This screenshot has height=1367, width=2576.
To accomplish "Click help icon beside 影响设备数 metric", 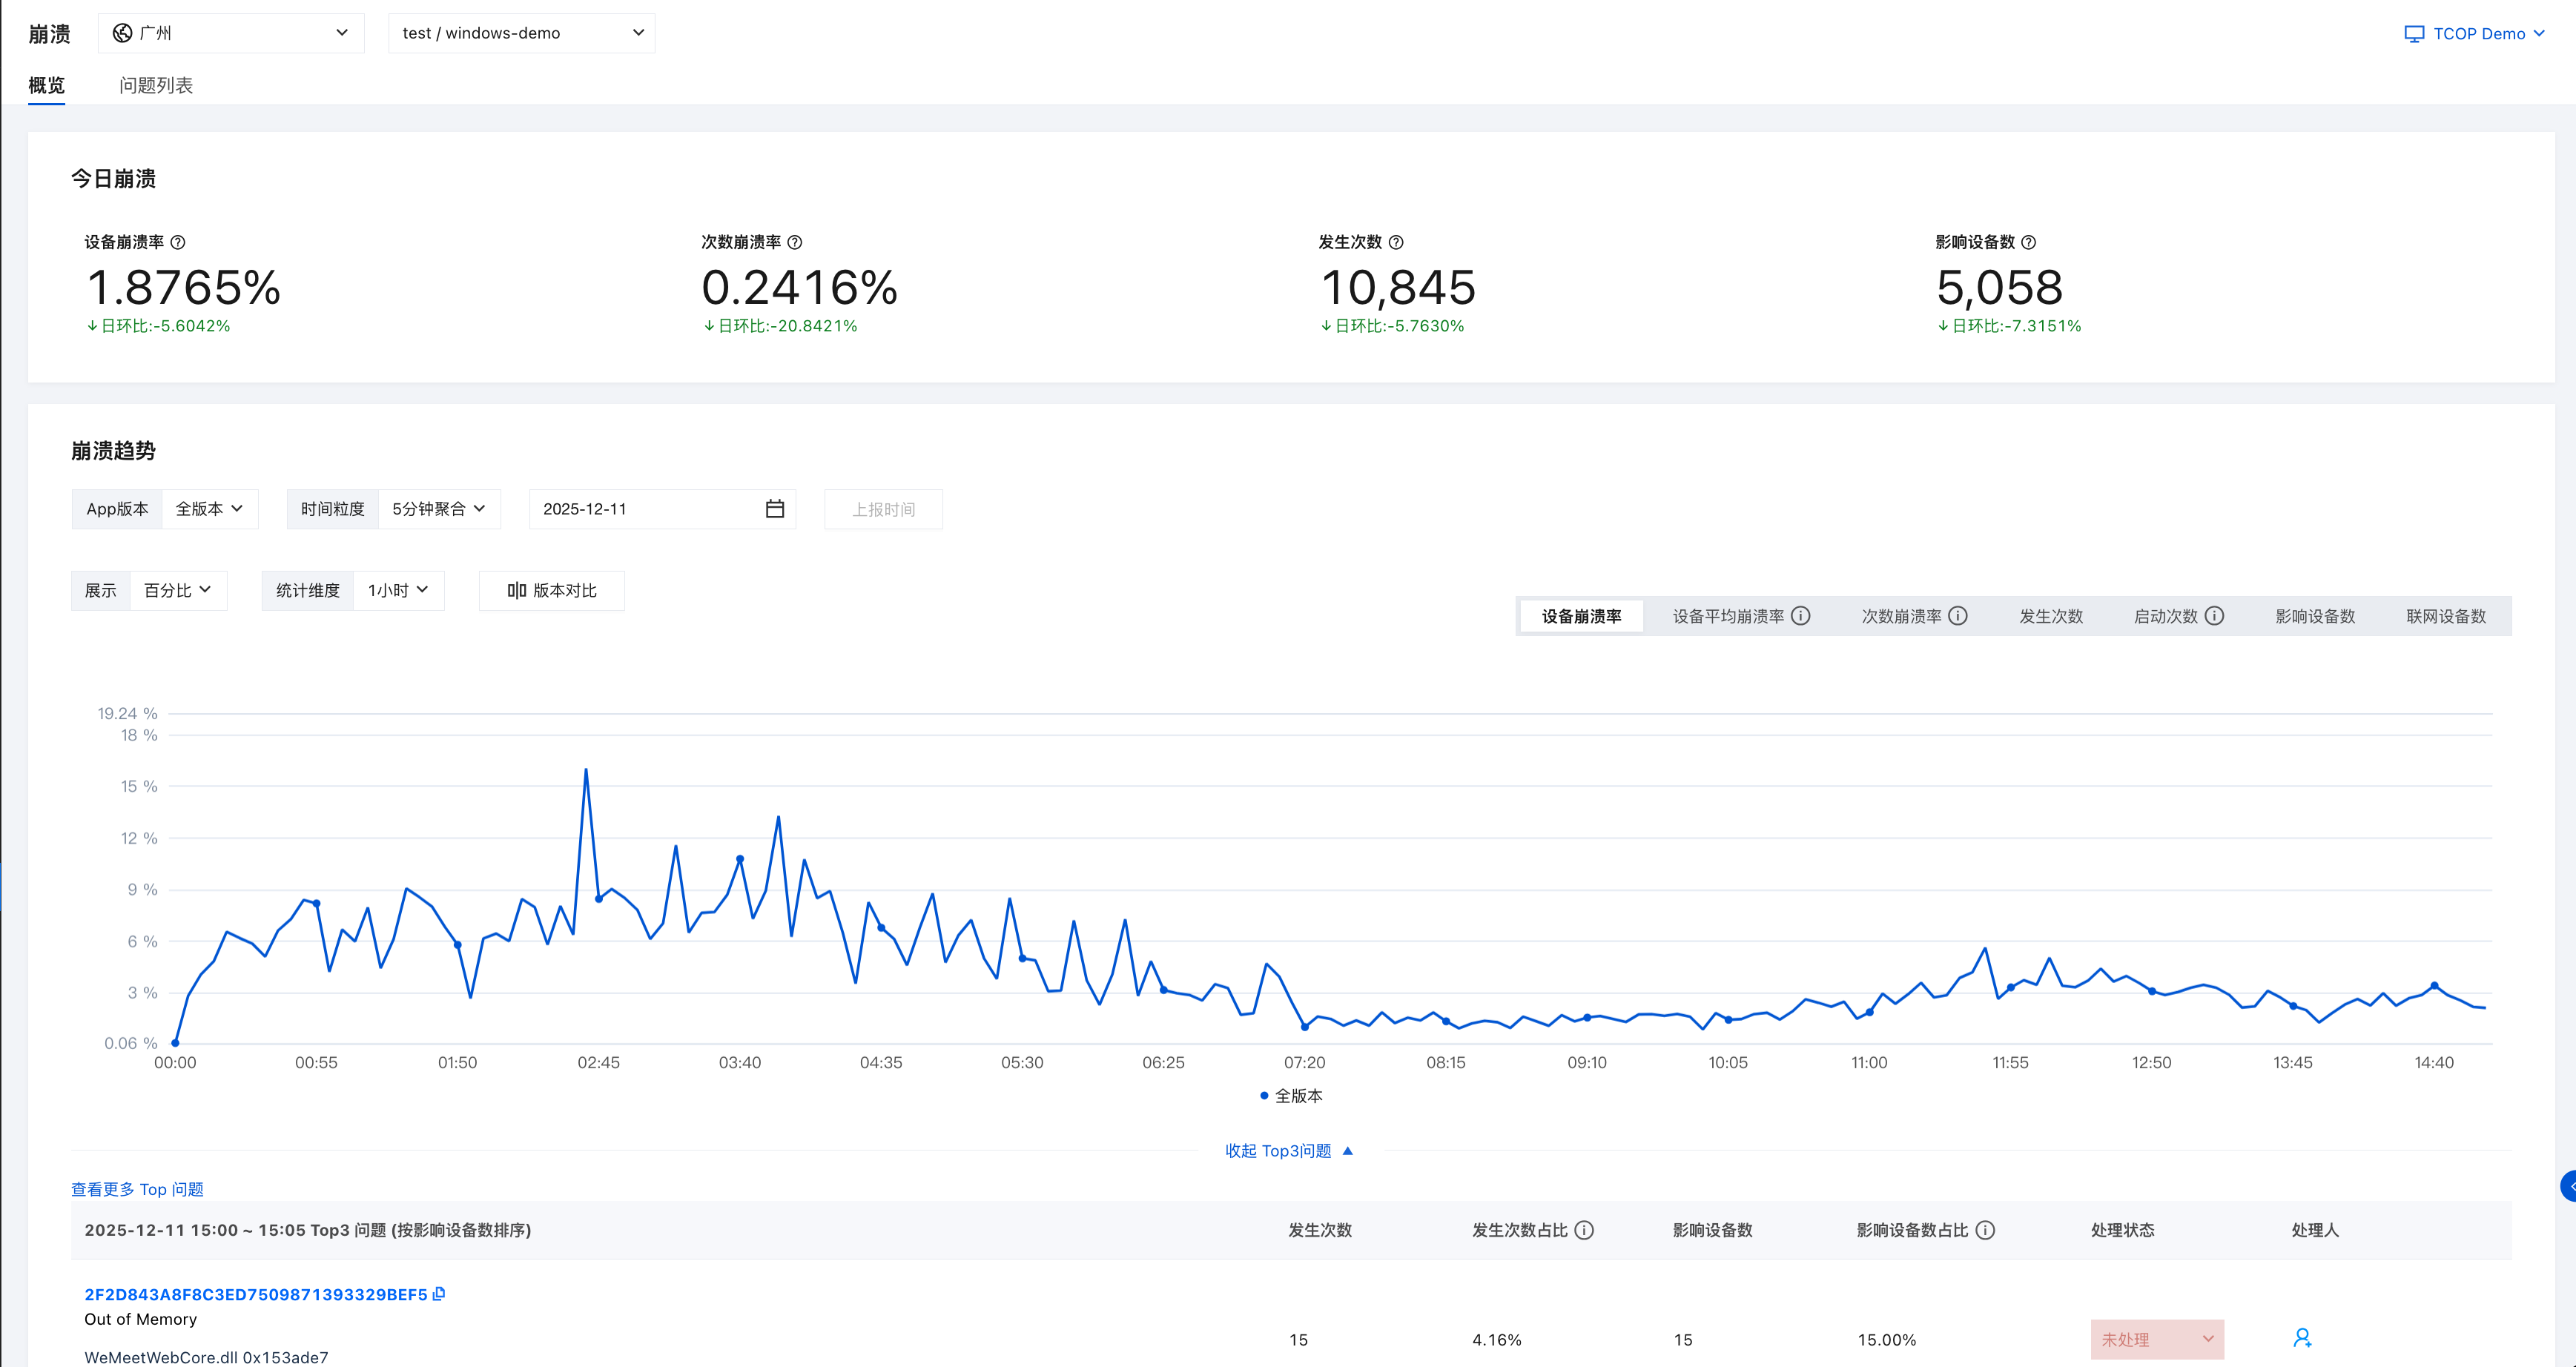I will tap(2028, 242).
